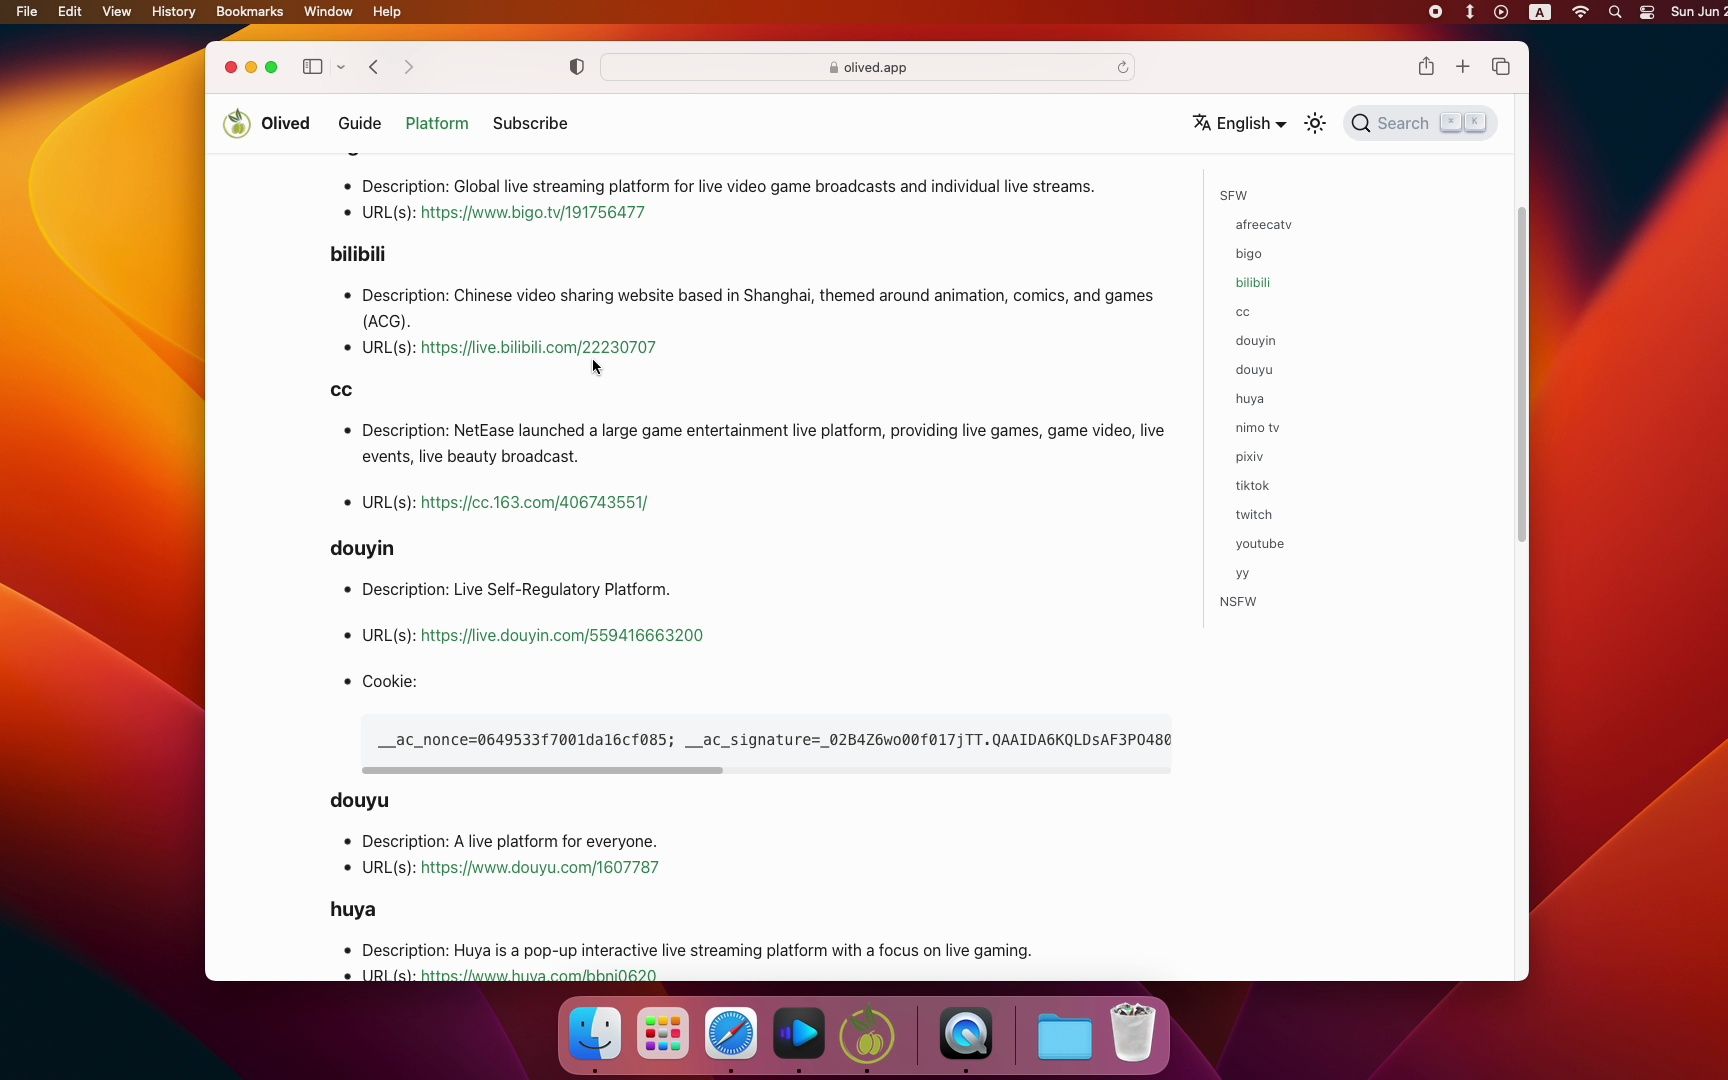
Task: Jump to SFW in the table of contents
Action: pos(1233,196)
